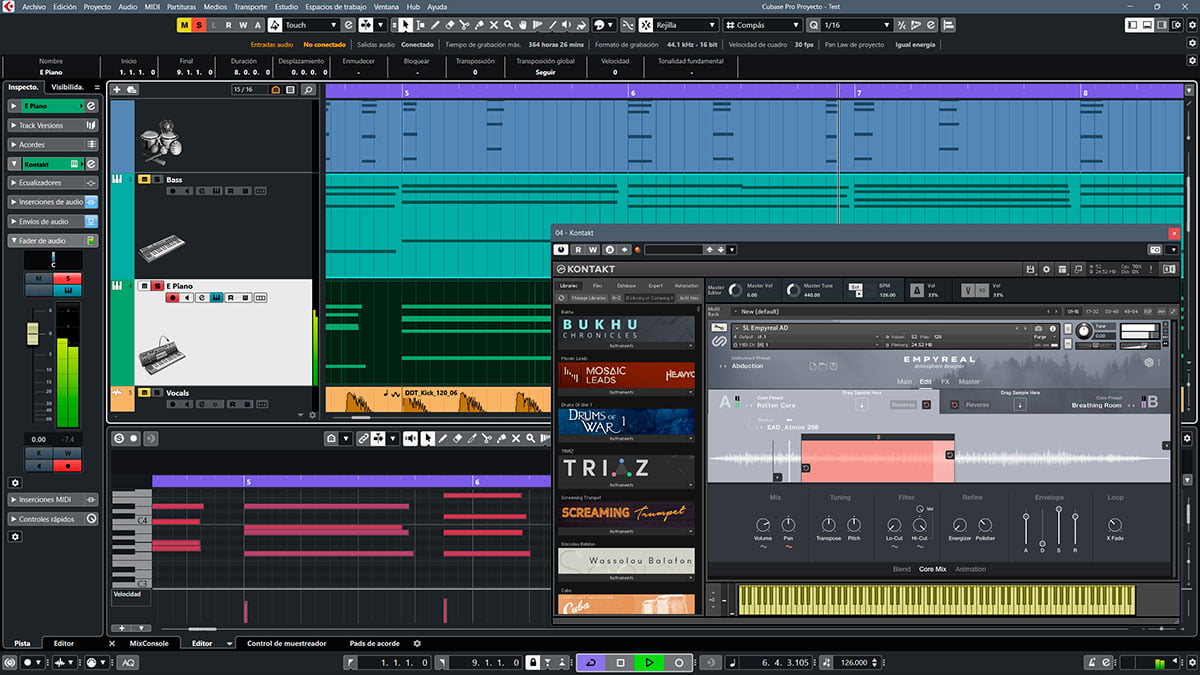Toggle global Write W automation button in toolbar
The image size is (1200, 675).
243,25
